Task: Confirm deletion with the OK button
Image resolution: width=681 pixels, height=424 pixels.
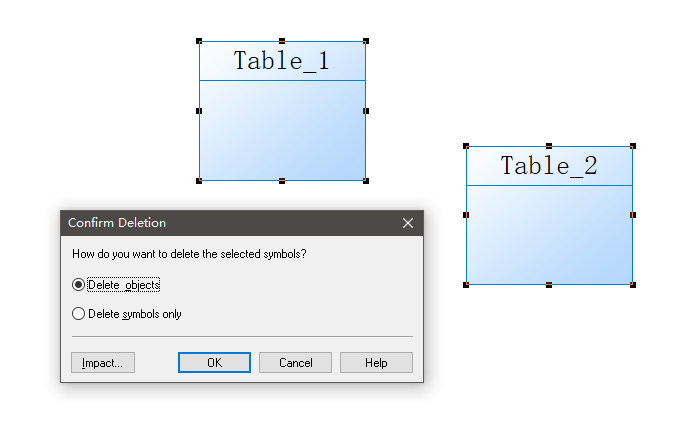Action: [x=214, y=363]
